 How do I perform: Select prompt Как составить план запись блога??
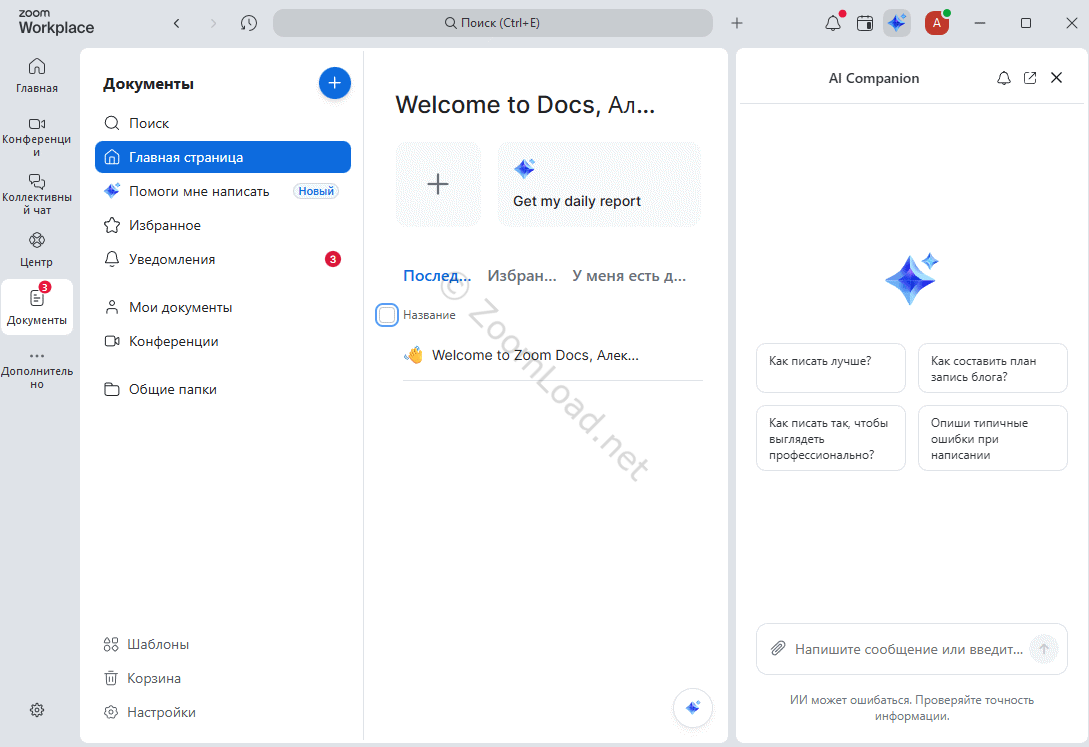(x=992, y=368)
